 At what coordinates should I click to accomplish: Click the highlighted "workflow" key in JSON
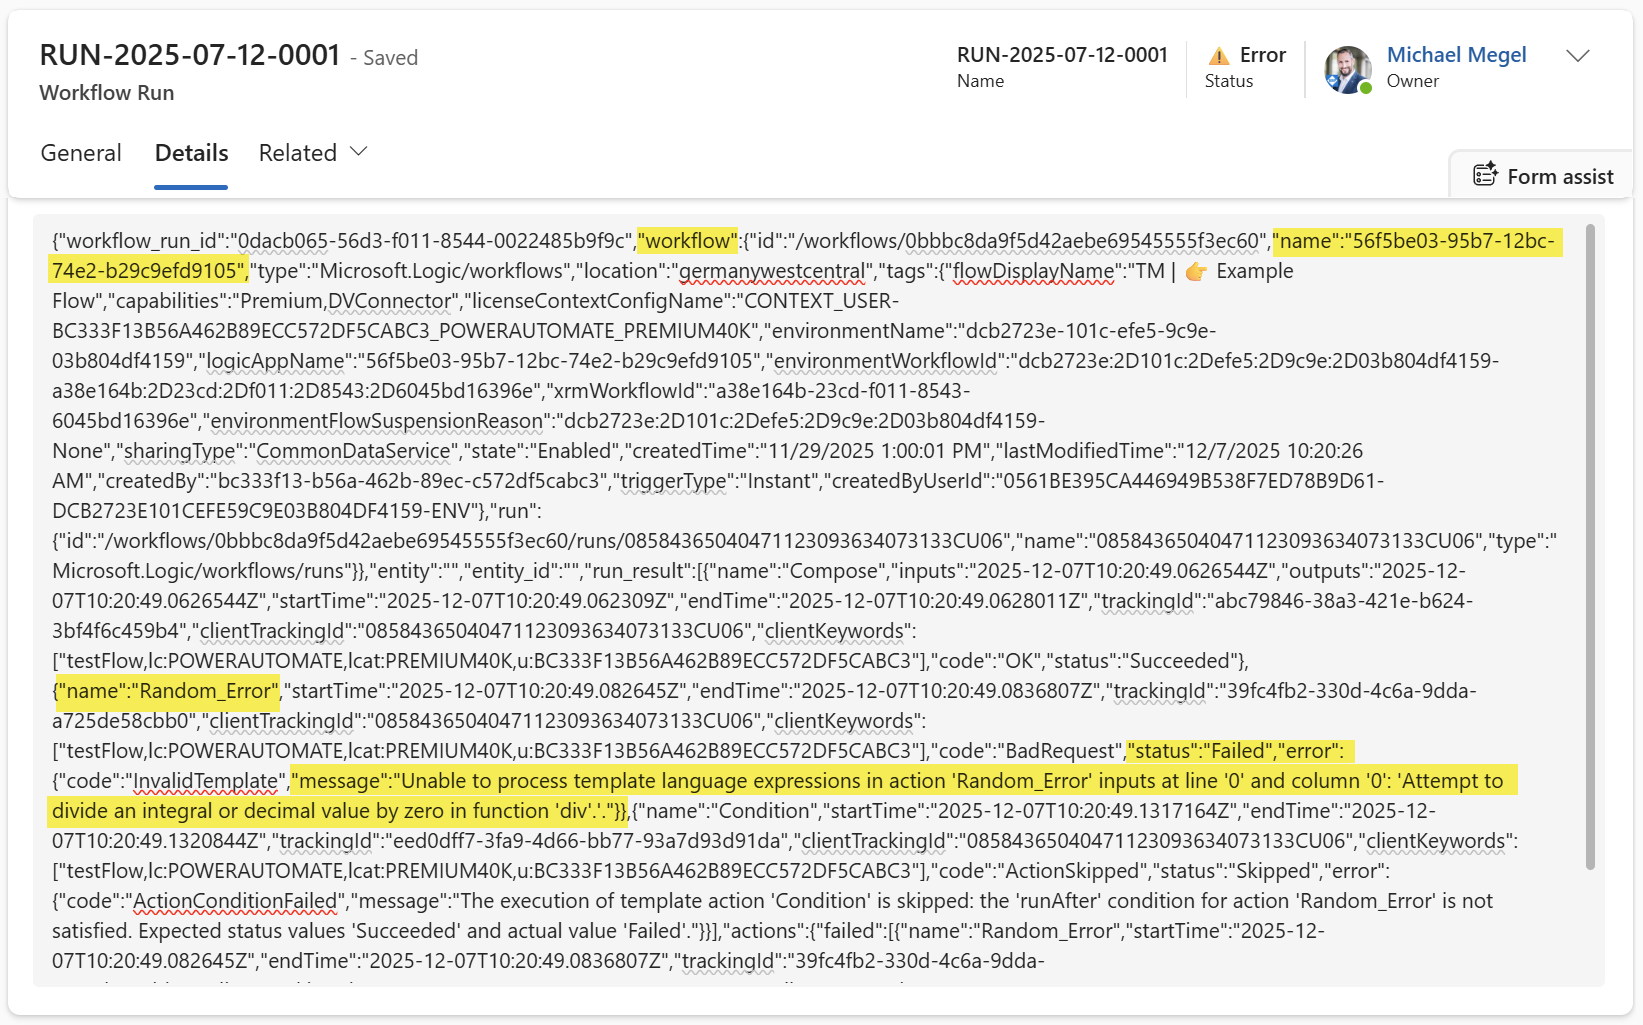[688, 241]
